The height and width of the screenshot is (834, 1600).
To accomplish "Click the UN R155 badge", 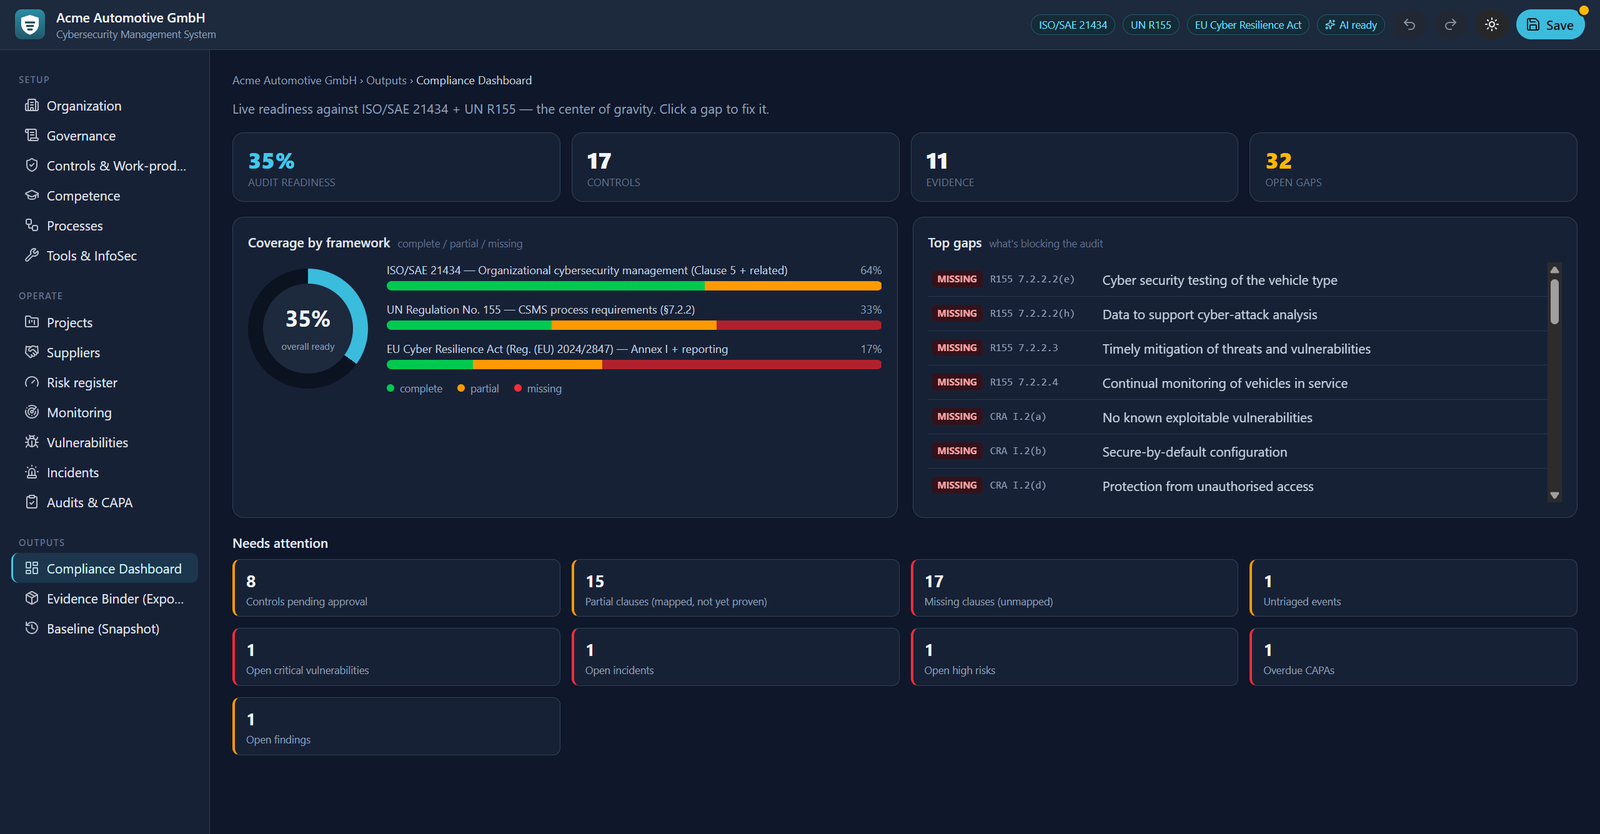I will [1151, 25].
